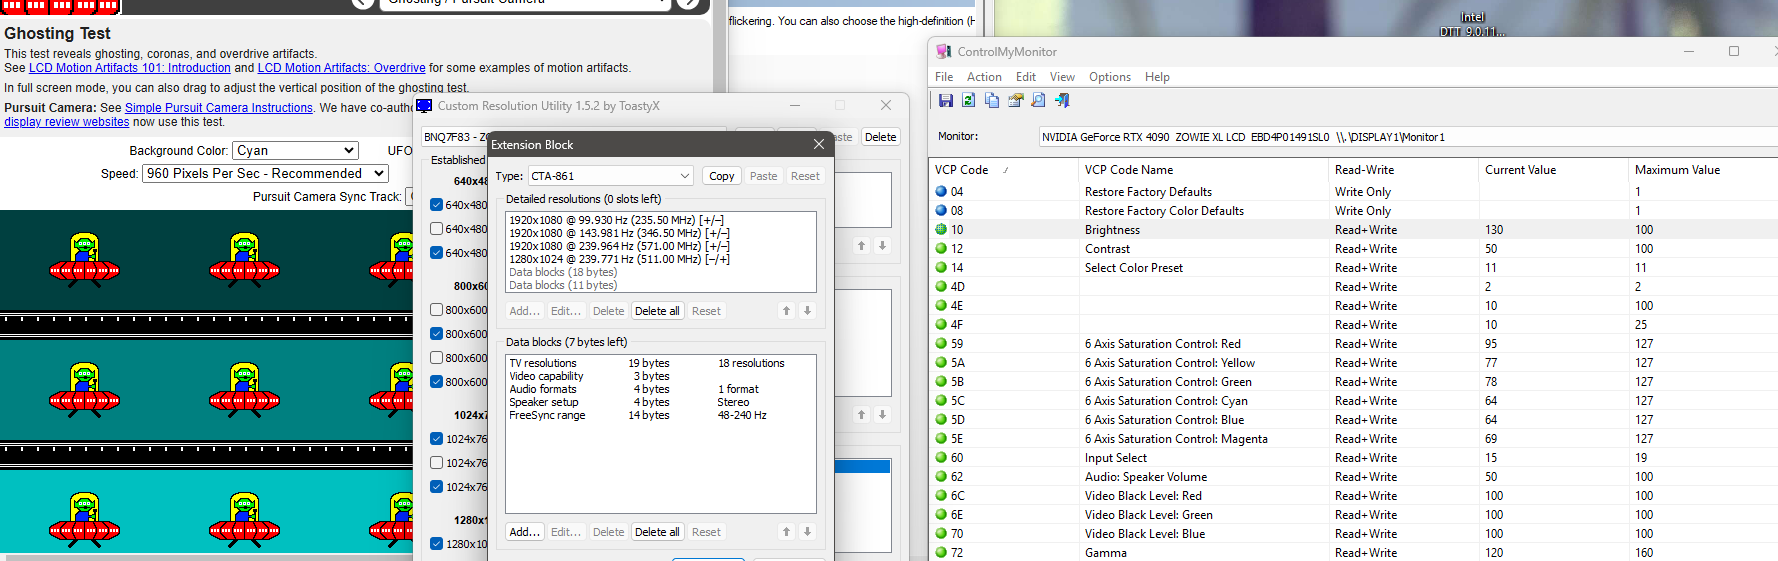The height and width of the screenshot is (561, 1778).
Task: Click Save icon in ControlMyMonitor toolbar
Action: (x=945, y=100)
